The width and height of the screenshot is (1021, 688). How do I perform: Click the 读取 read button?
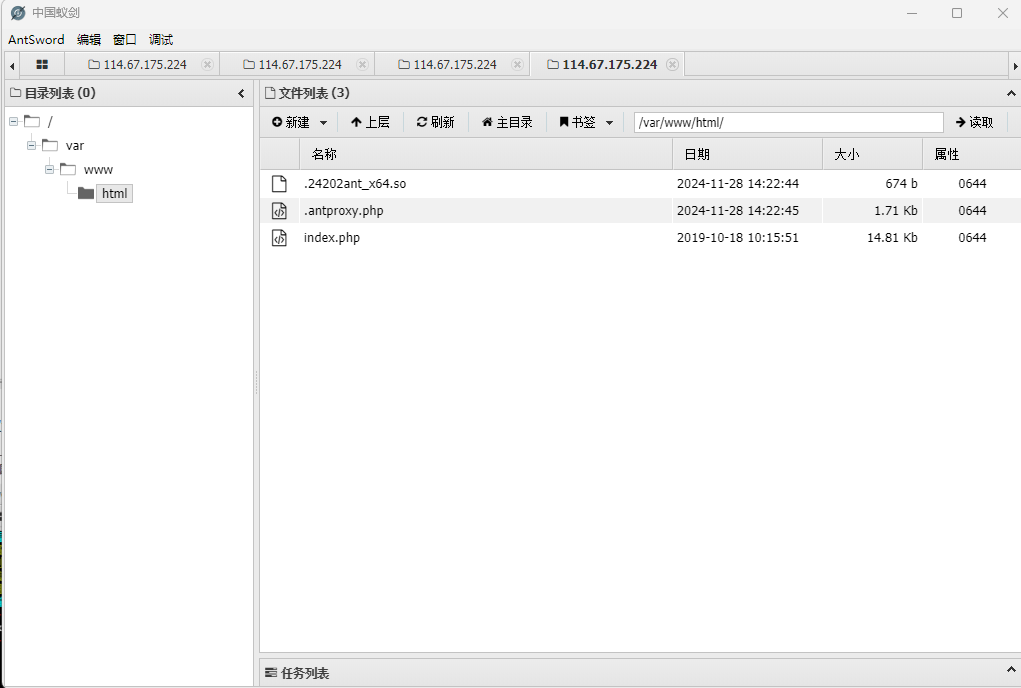974,122
